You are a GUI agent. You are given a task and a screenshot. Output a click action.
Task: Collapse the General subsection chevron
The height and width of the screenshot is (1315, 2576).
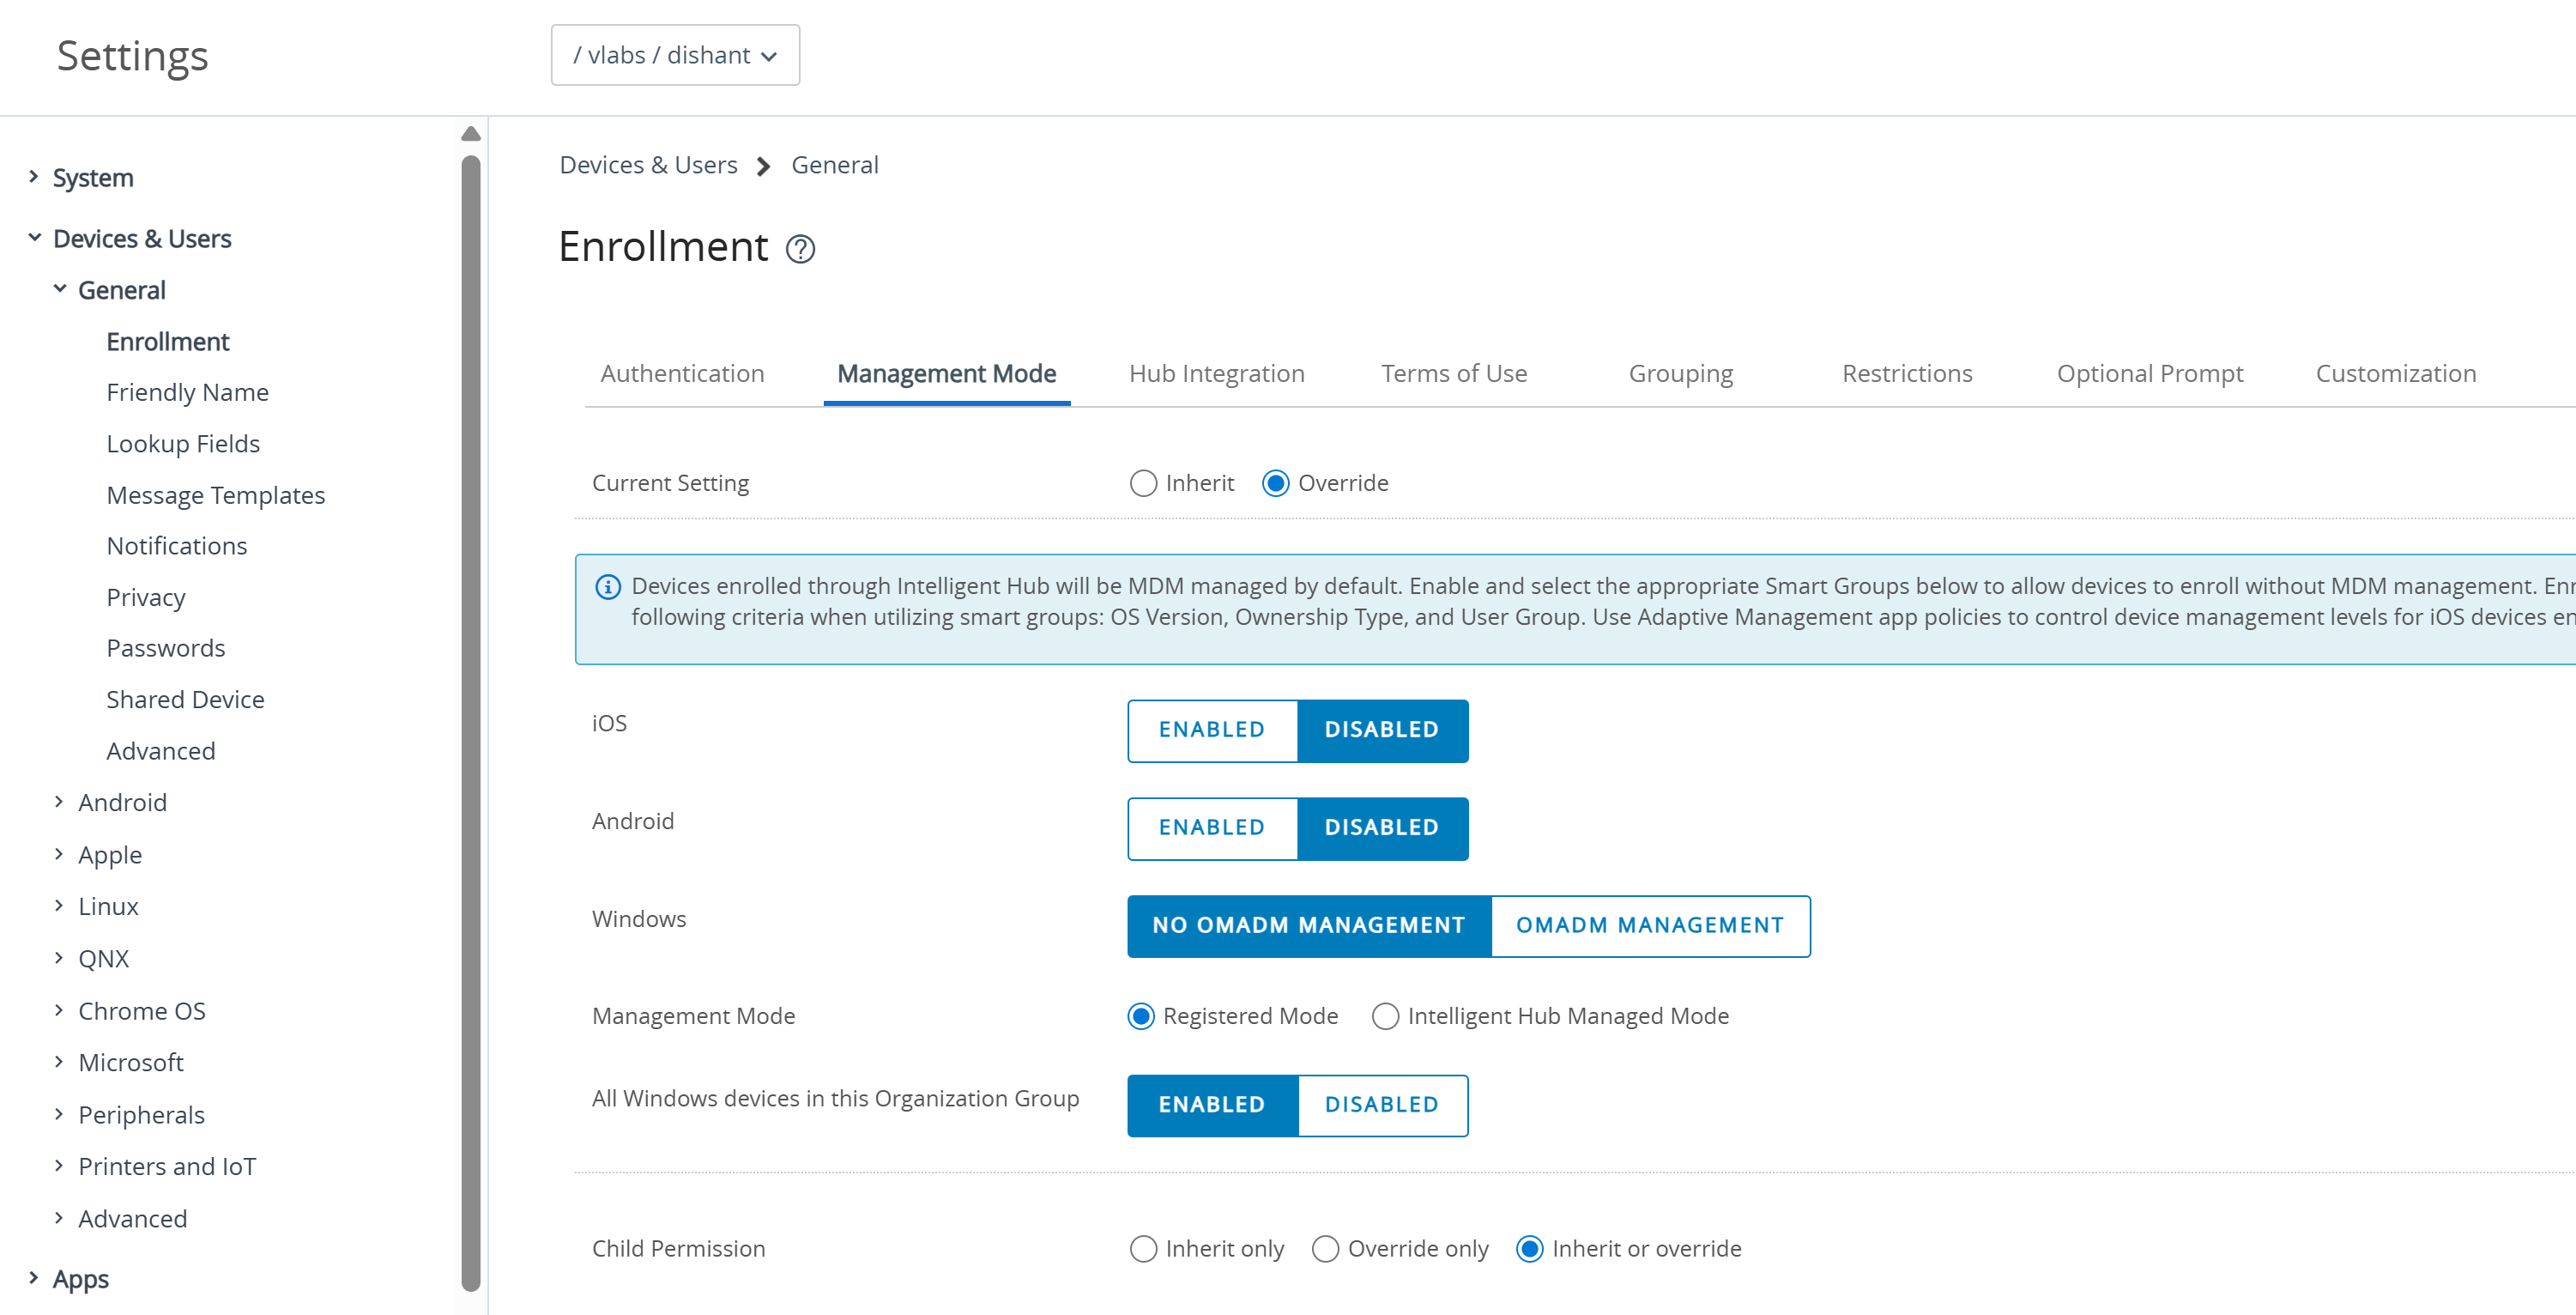[60, 289]
